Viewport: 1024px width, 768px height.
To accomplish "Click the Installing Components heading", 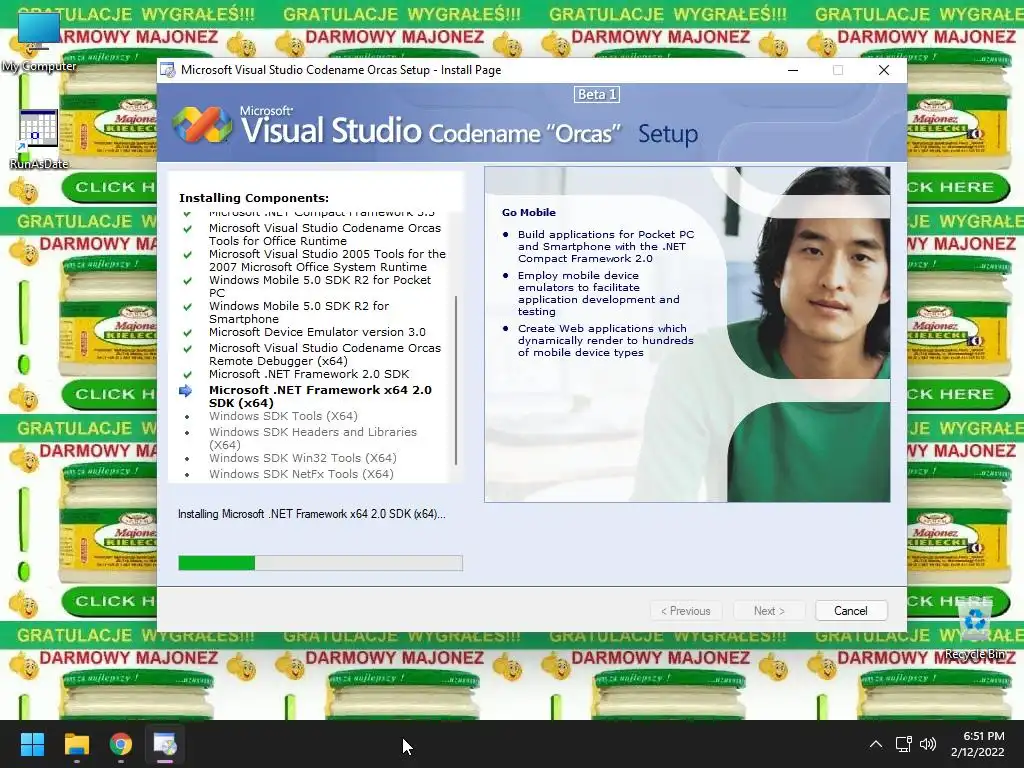I will [254, 198].
